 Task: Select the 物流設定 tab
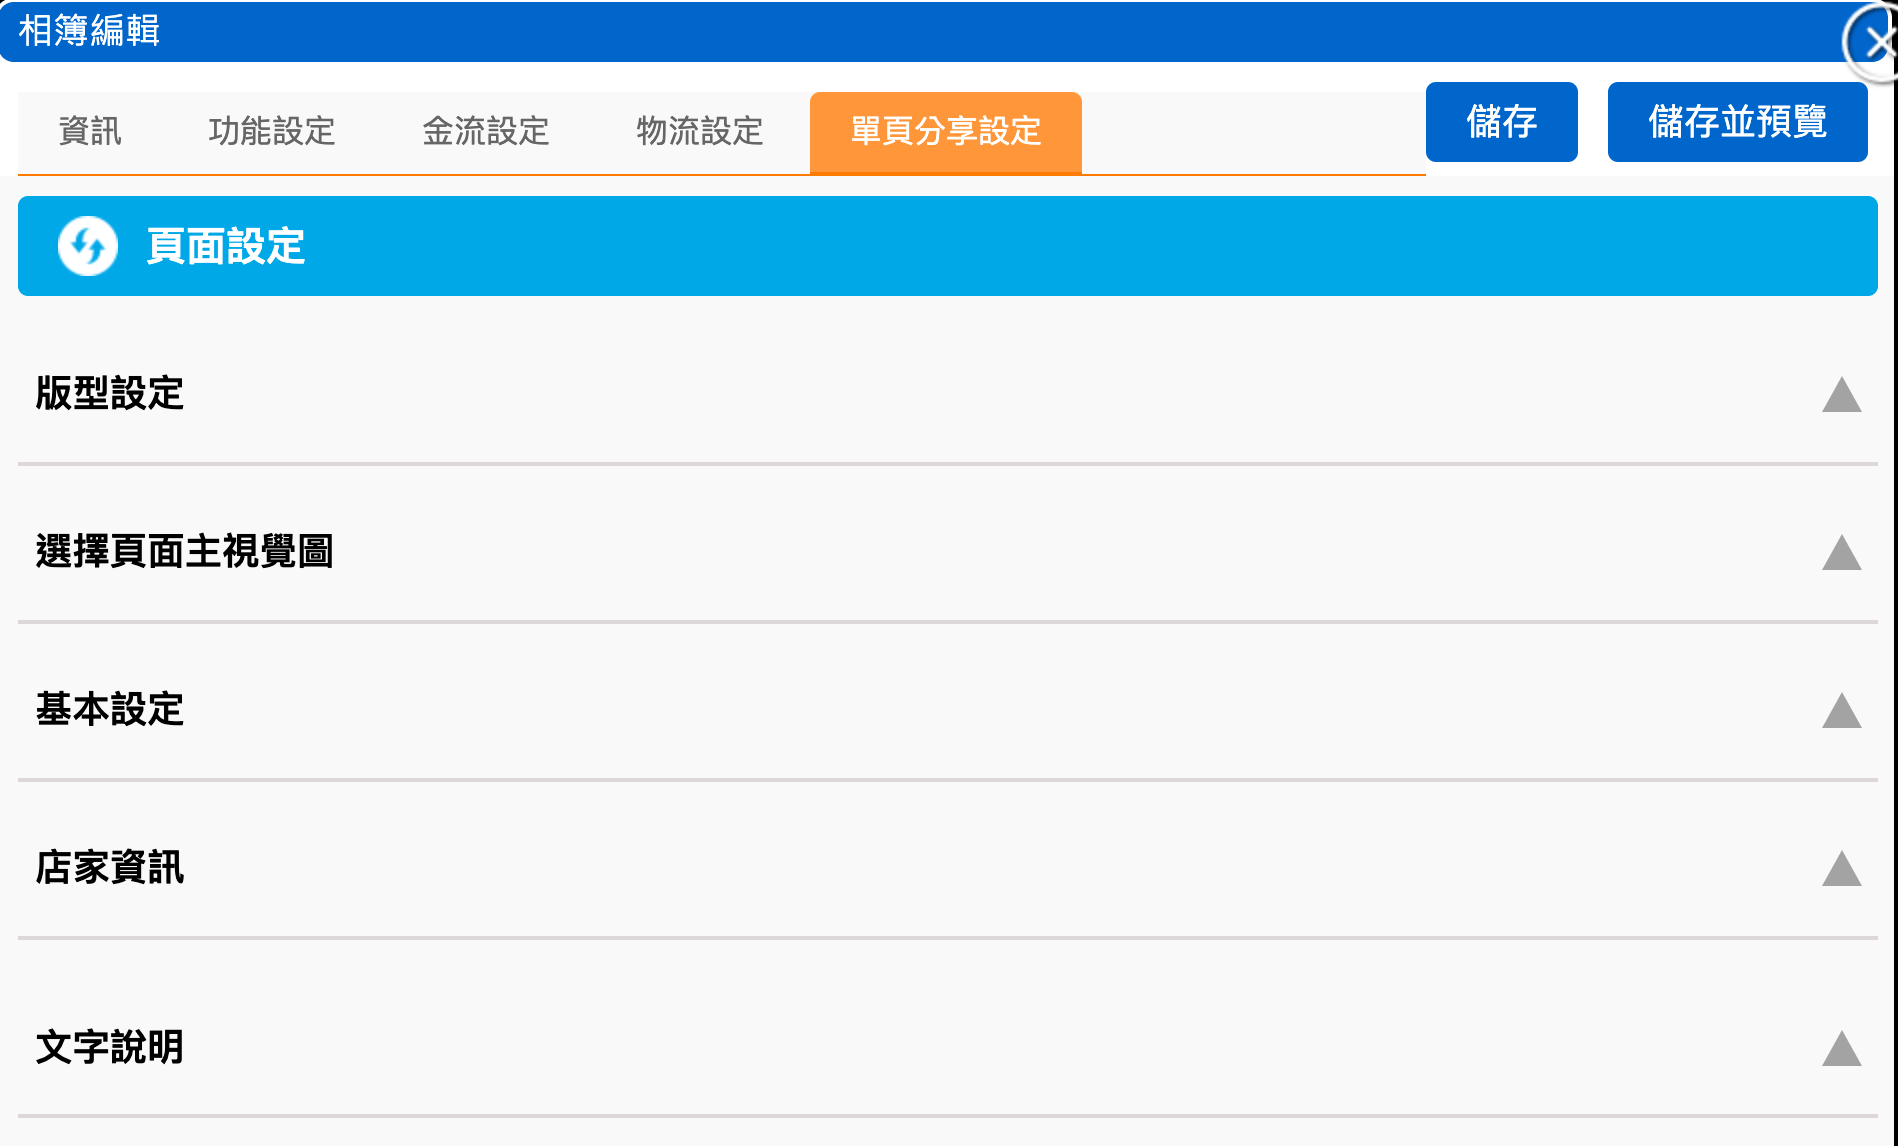(700, 131)
